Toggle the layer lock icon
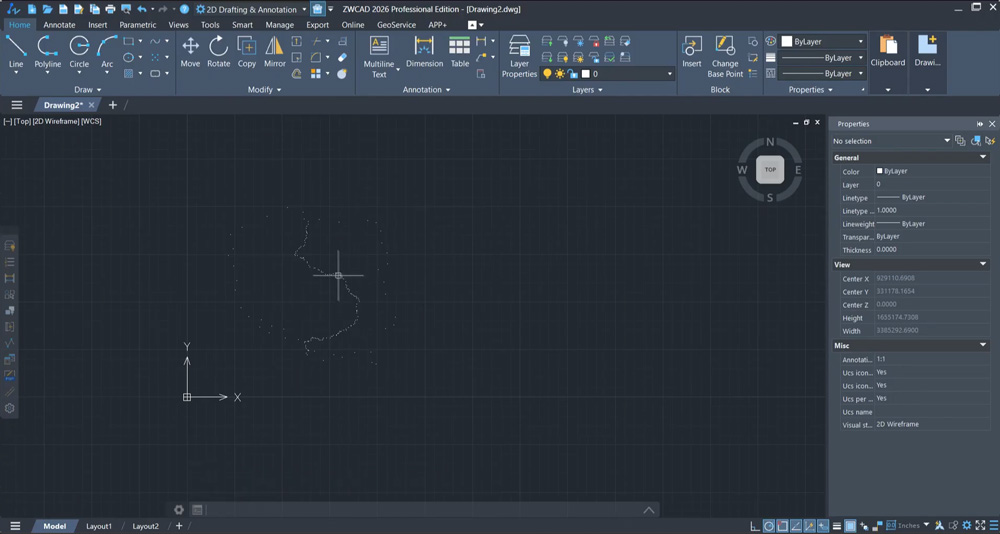Image resolution: width=1000 pixels, height=534 pixels. pyautogui.click(x=572, y=74)
